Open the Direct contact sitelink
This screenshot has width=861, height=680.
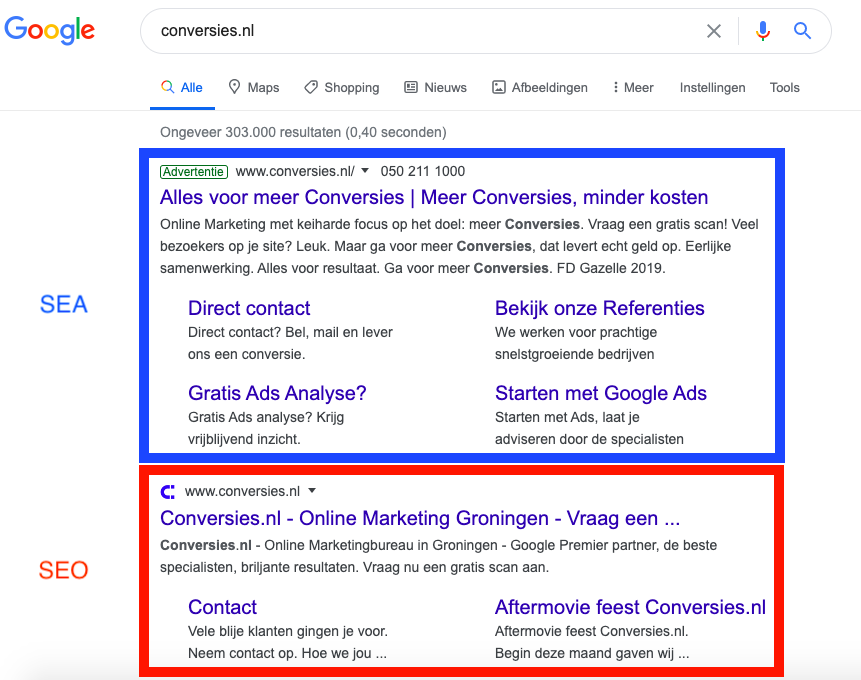pos(249,308)
